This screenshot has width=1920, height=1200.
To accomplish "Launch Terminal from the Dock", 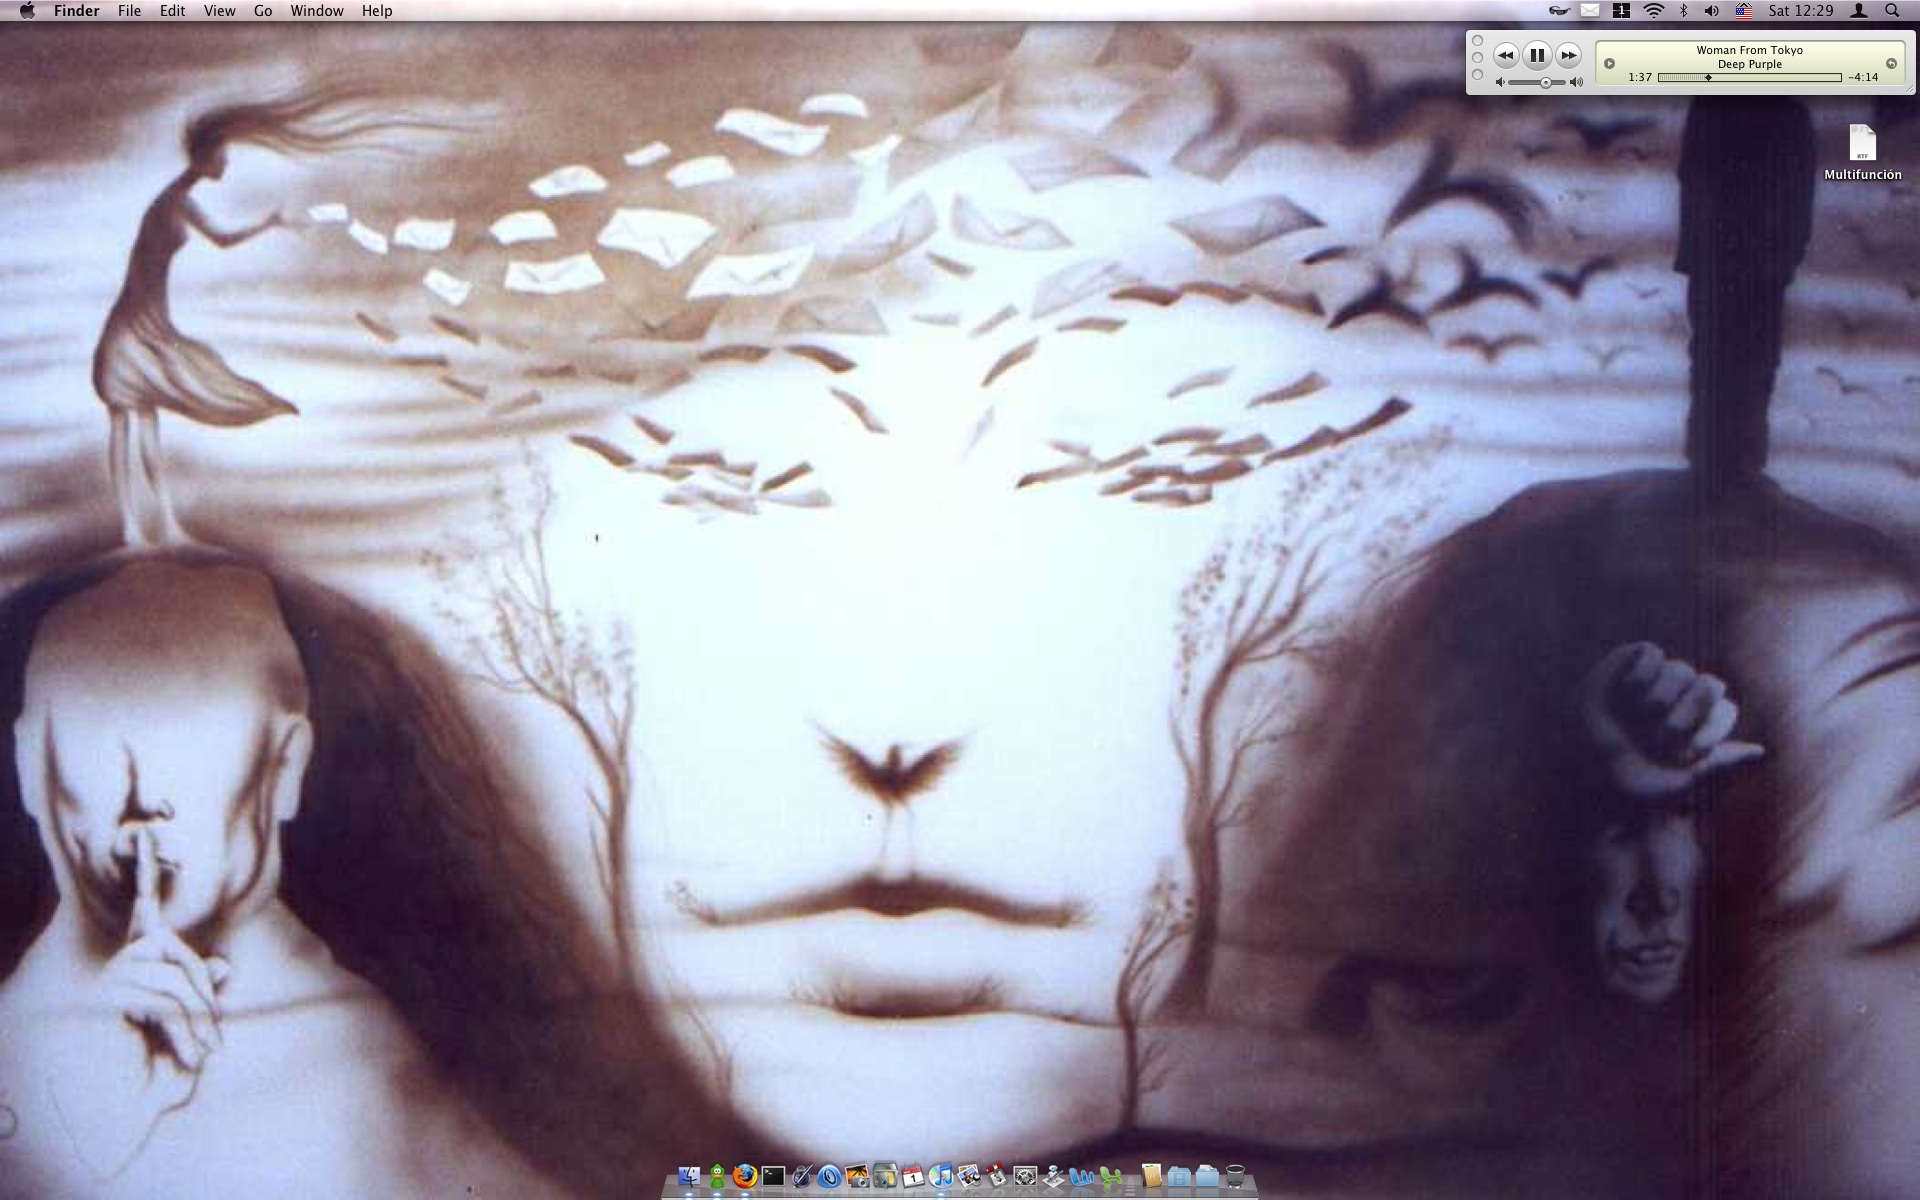I will [x=773, y=1177].
